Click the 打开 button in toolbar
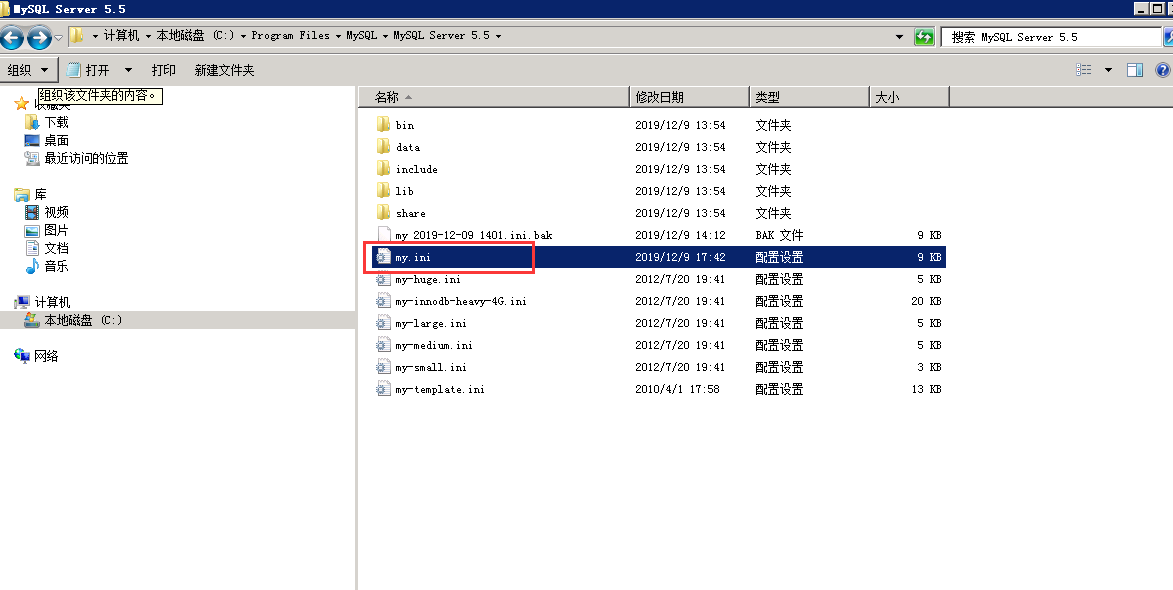Image resolution: width=1173 pixels, height=590 pixels. point(88,70)
